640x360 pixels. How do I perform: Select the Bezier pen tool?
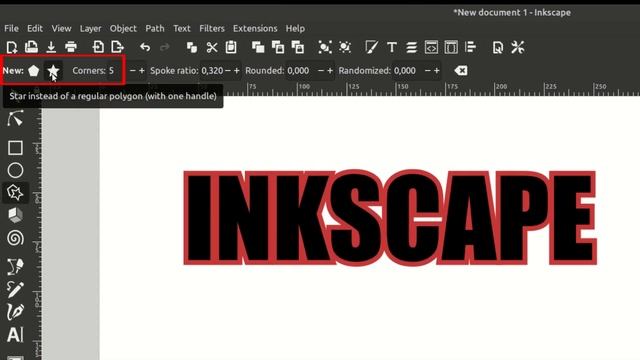click(15, 266)
